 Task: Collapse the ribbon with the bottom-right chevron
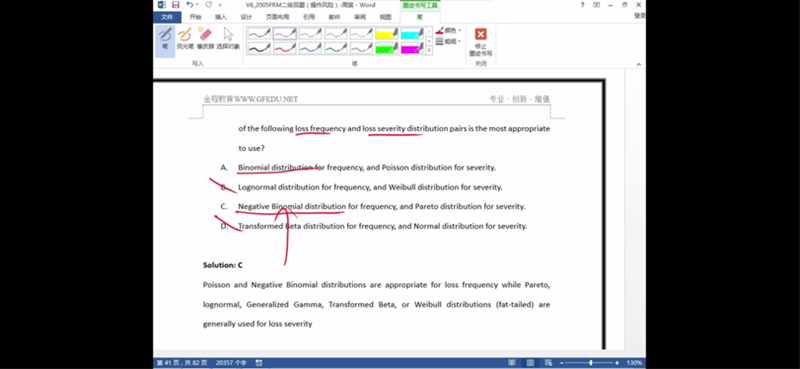pos(638,64)
